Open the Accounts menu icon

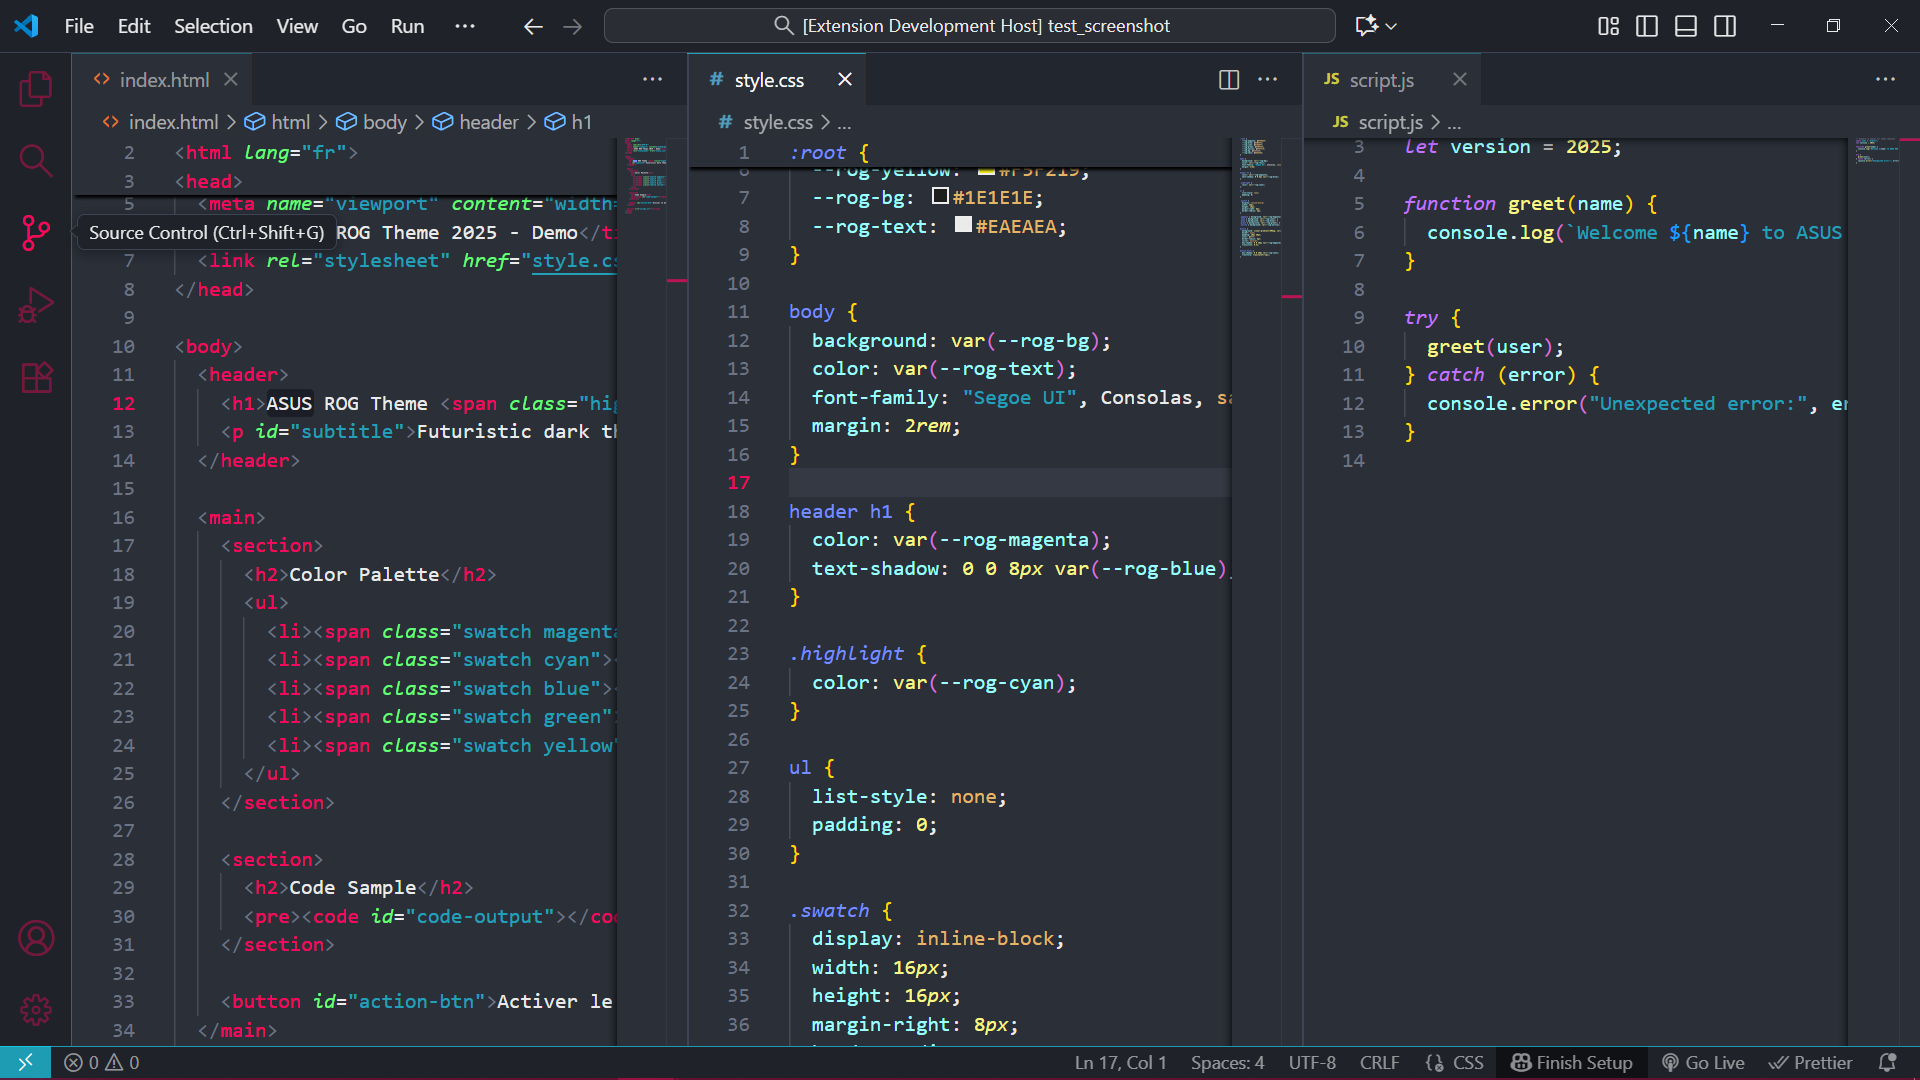pos(36,938)
